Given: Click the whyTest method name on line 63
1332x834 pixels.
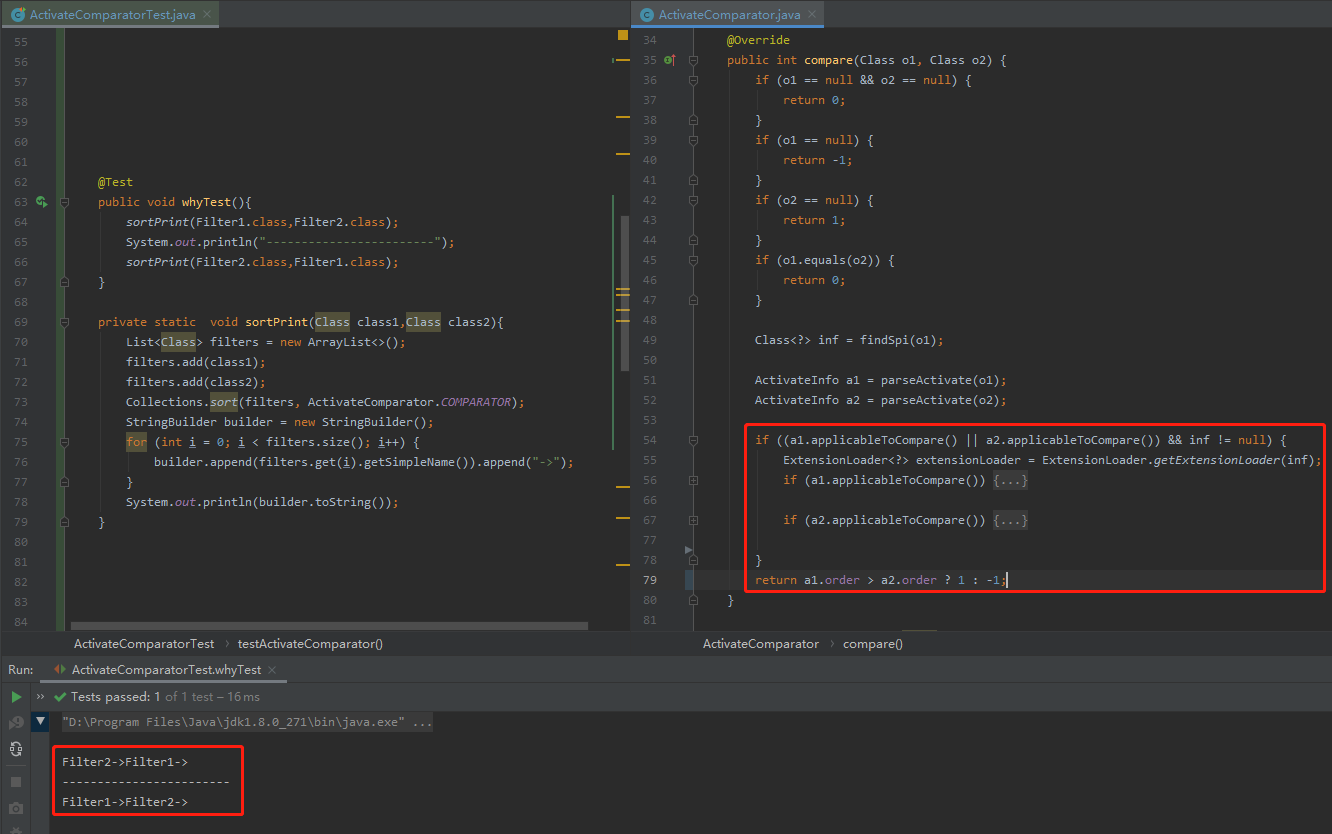Looking at the screenshot, I should (x=206, y=202).
